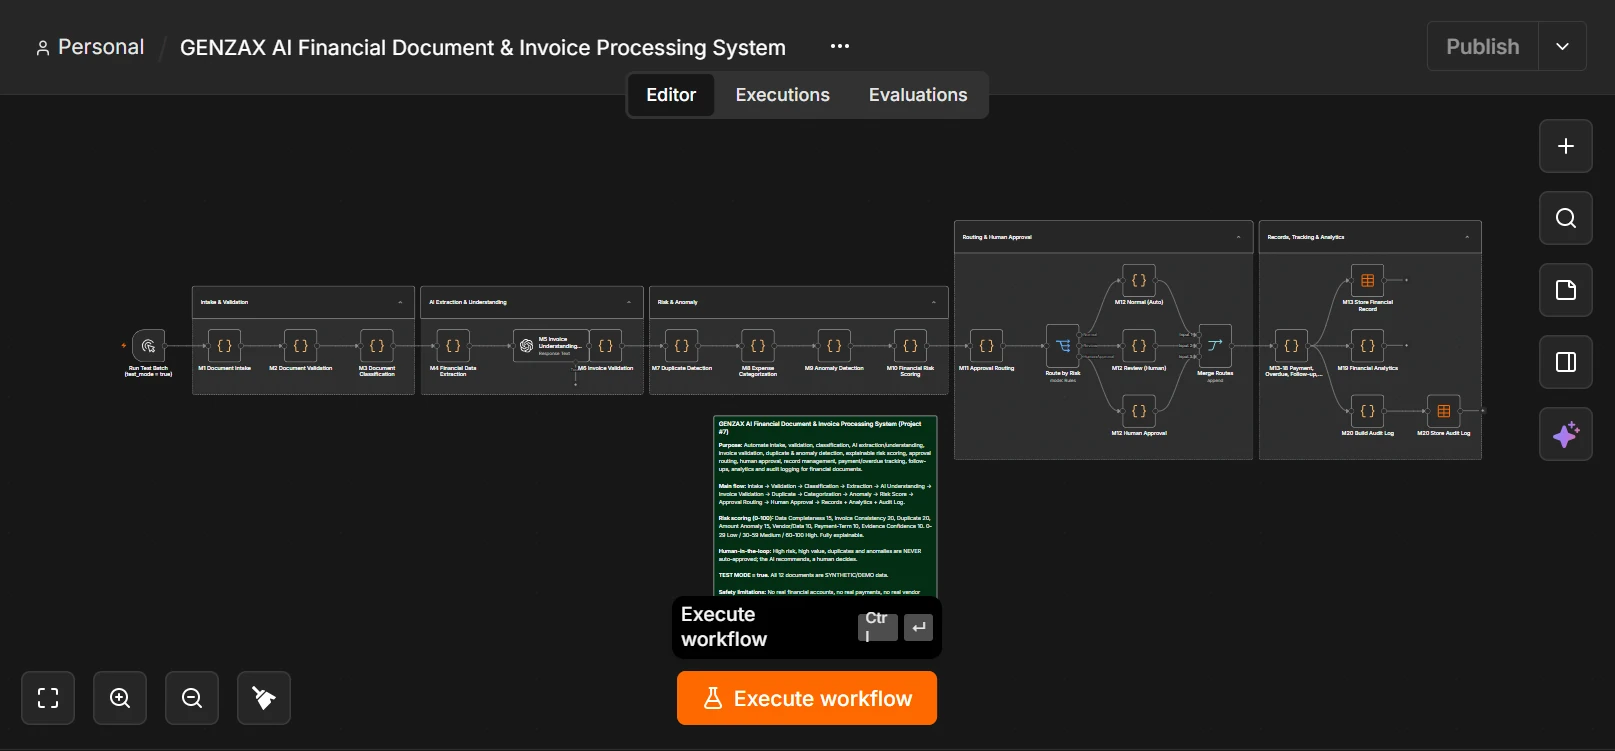Open the Personal project link
Image resolution: width=1615 pixels, height=751 pixels.
[x=90, y=47]
